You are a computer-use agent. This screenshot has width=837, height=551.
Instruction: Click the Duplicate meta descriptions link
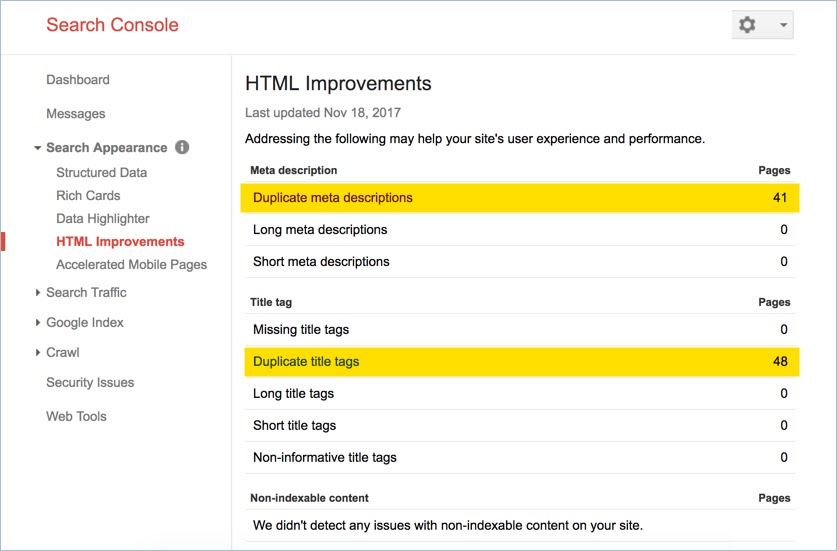point(333,198)
